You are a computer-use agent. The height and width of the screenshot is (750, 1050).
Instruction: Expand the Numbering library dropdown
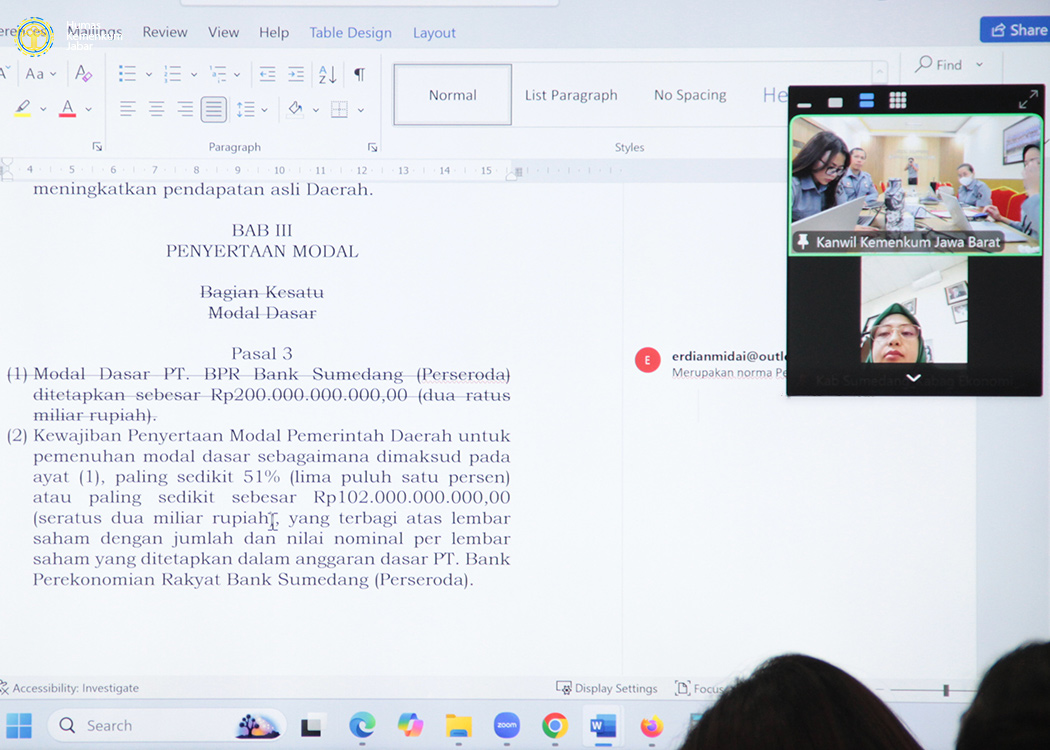(x=194, y=74)
